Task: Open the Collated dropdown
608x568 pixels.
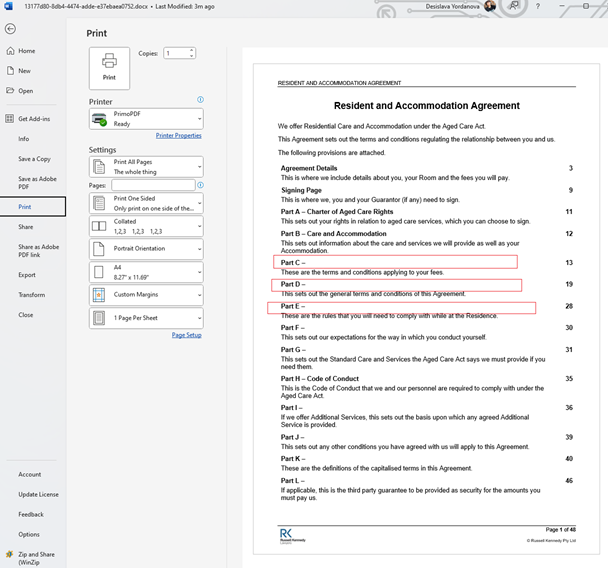Action: point(146,226)
